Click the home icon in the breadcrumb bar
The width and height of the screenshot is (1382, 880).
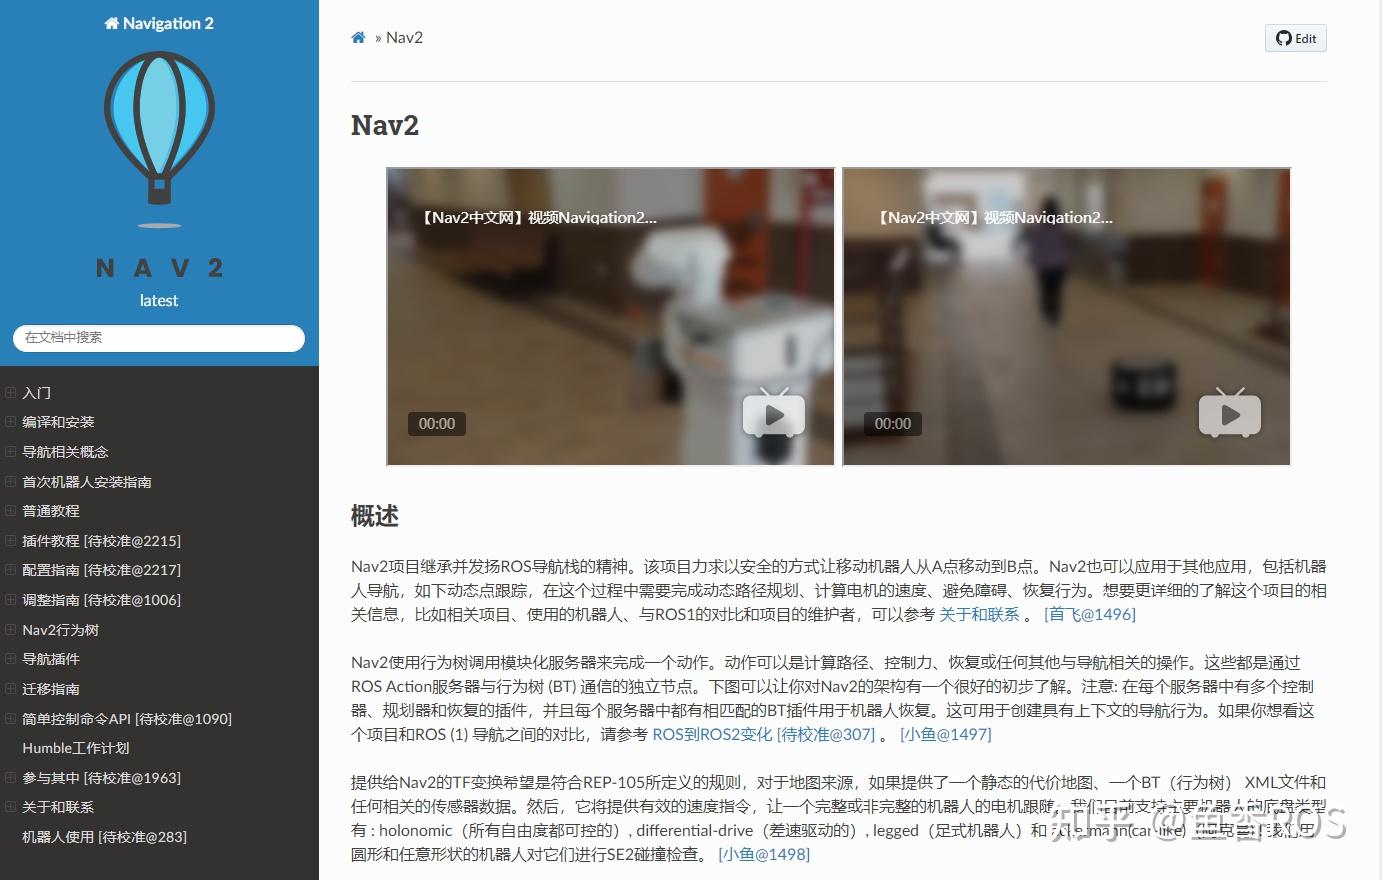pos(358,37)
